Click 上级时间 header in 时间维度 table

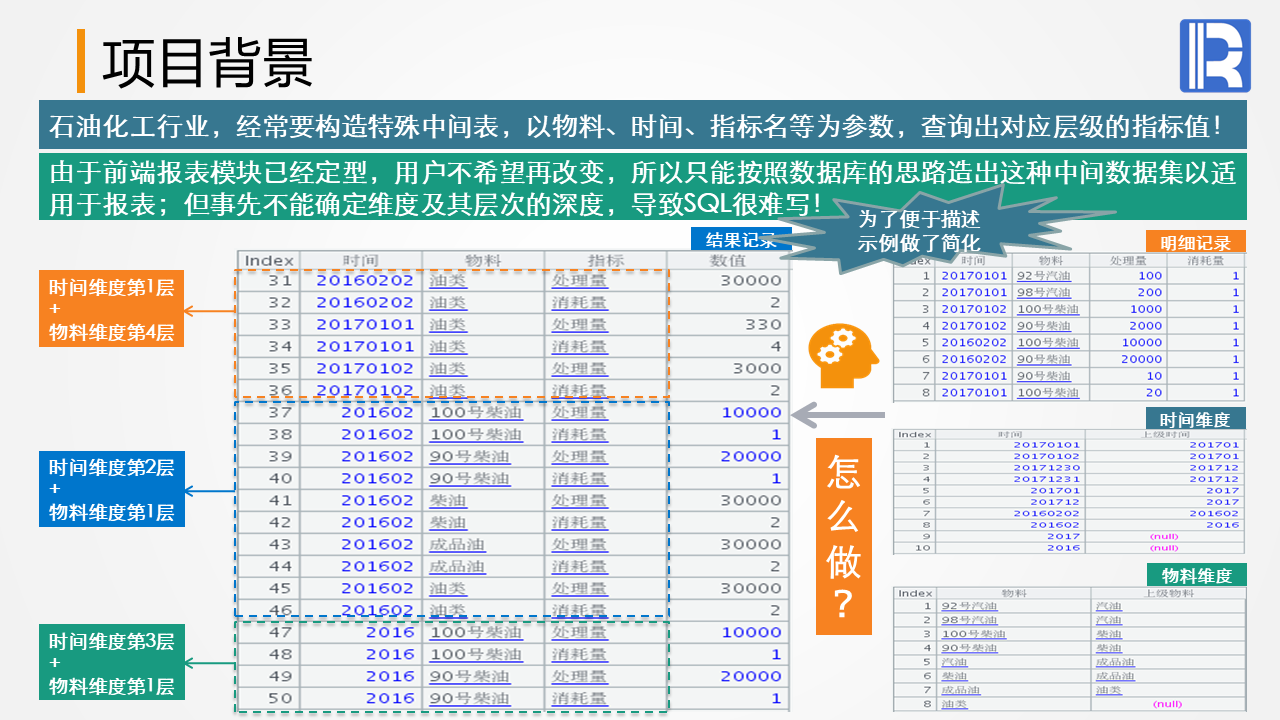[x=1165, y=435]
